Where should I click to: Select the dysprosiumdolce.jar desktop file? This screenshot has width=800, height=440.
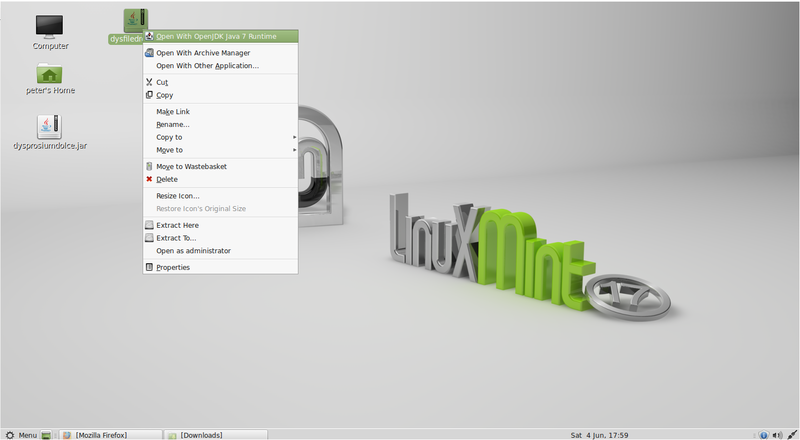pyautogui.click(x=49, y=132)
